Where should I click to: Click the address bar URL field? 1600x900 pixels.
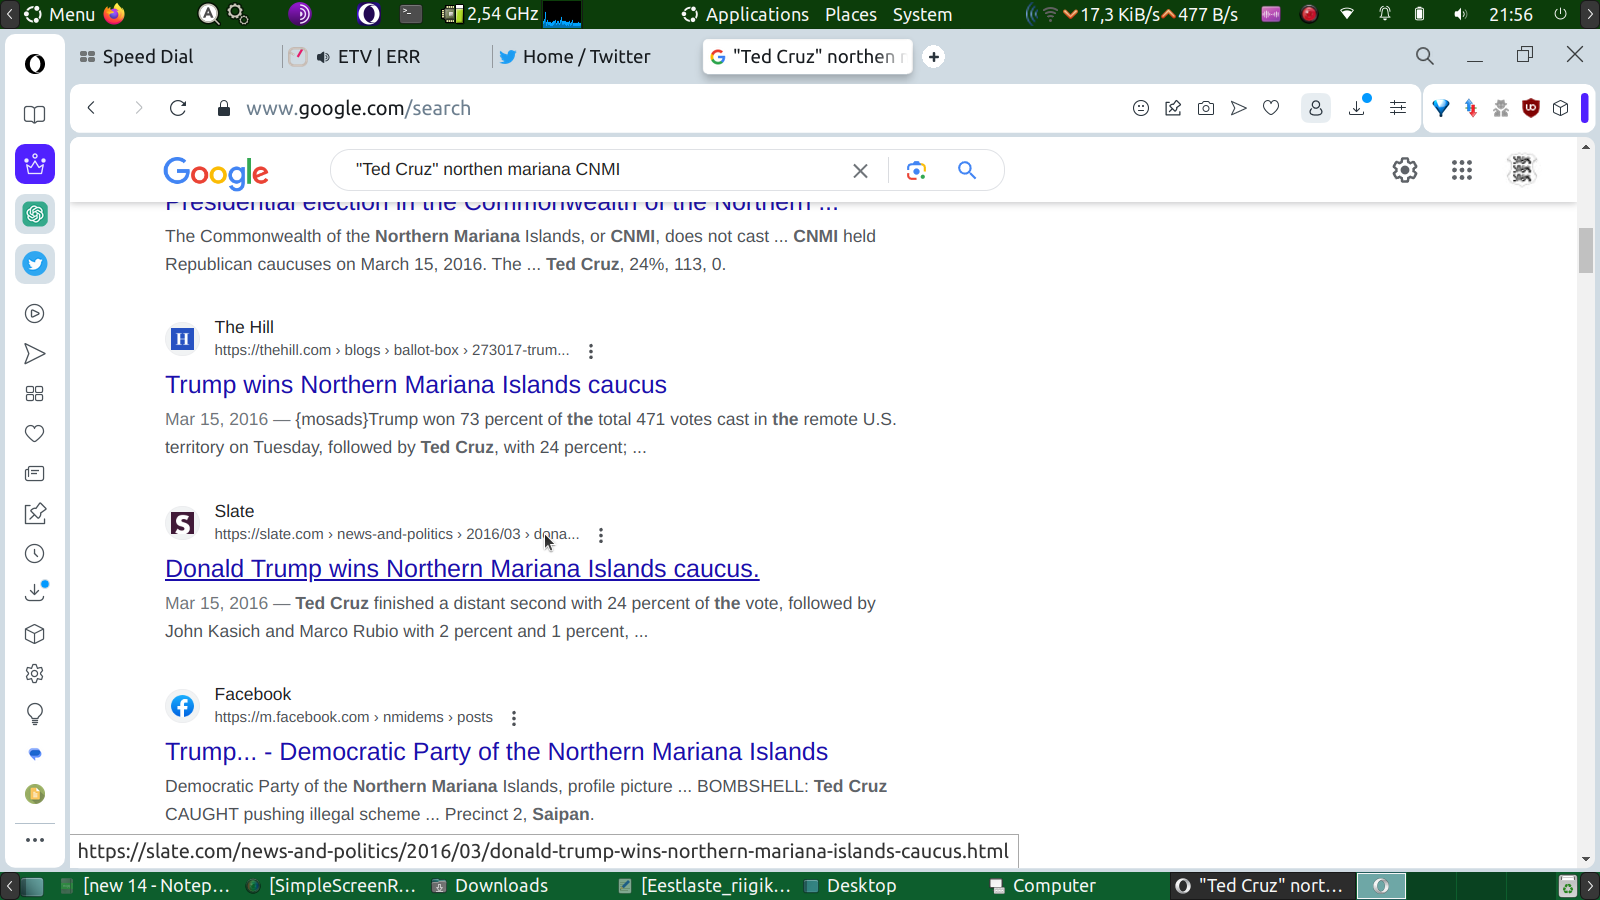680,108
